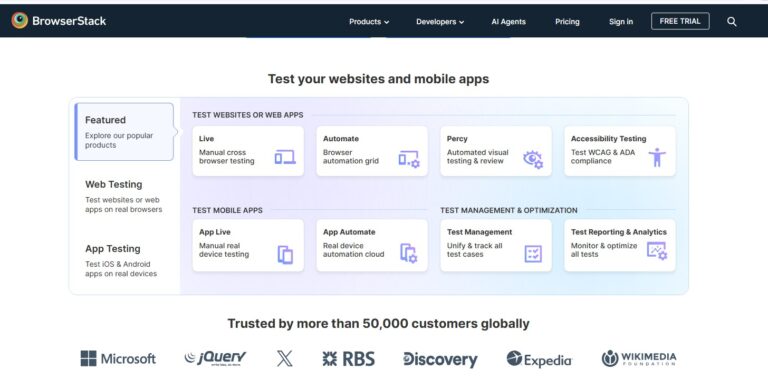Screen dimensions: 768x379
Task: Open the App Live title link
Action: (x=215, y=232)
